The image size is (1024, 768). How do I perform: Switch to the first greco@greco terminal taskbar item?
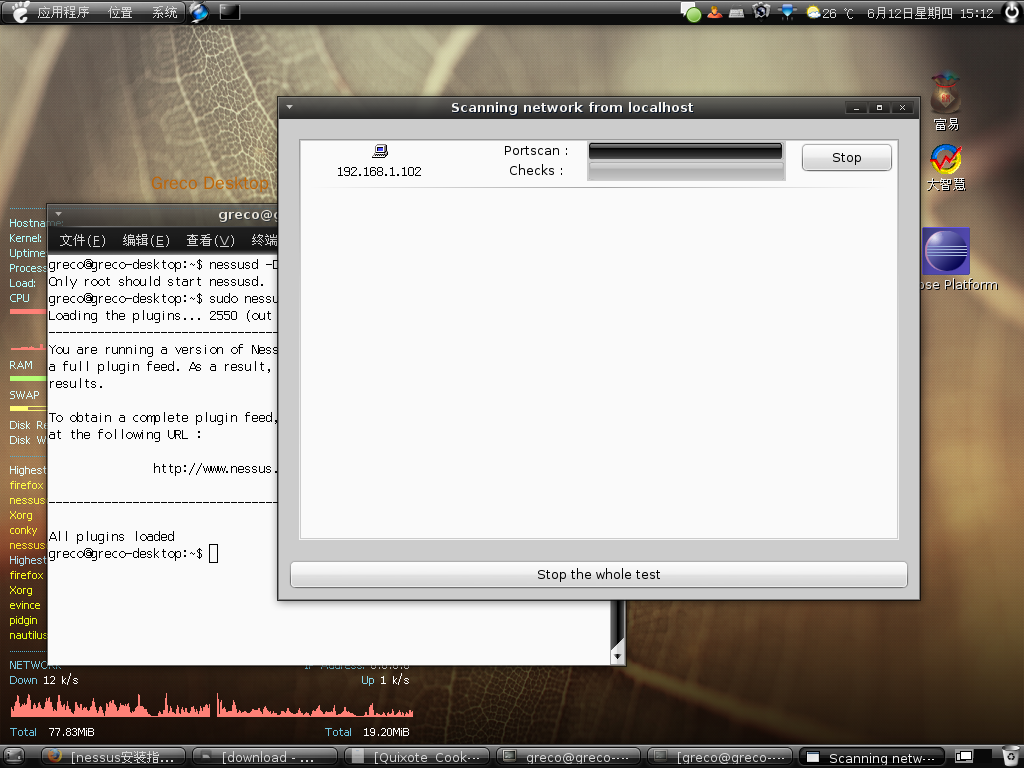coord(568,757)
